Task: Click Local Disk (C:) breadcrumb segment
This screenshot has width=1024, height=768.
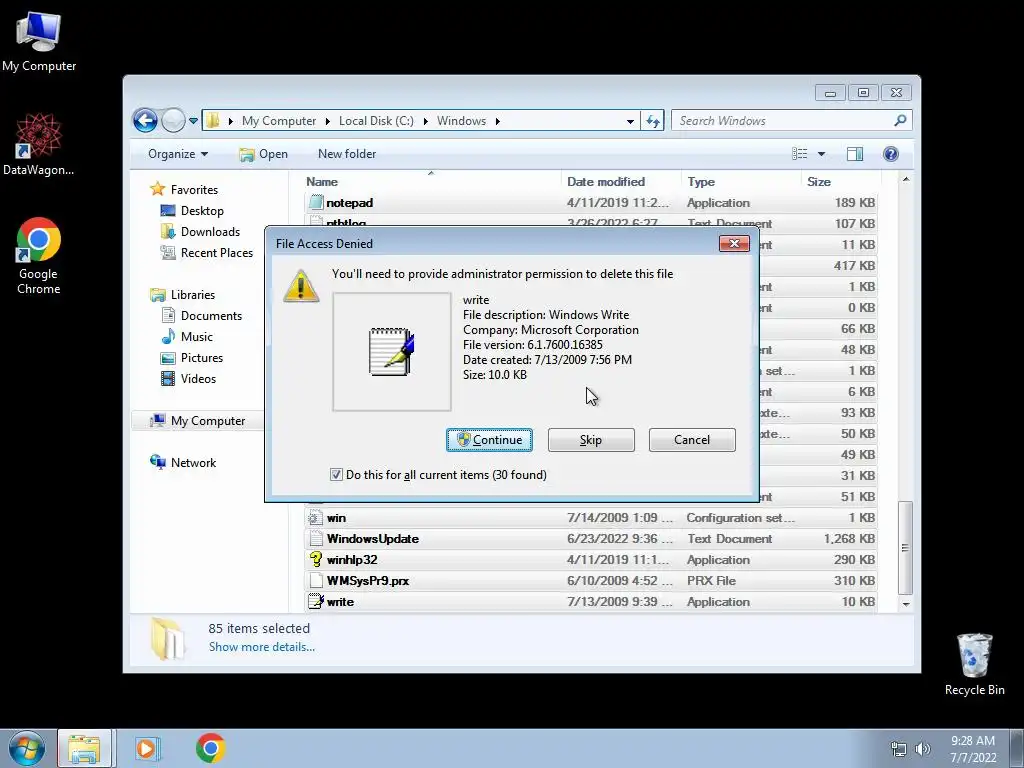Action: click(x=376, y=121)
